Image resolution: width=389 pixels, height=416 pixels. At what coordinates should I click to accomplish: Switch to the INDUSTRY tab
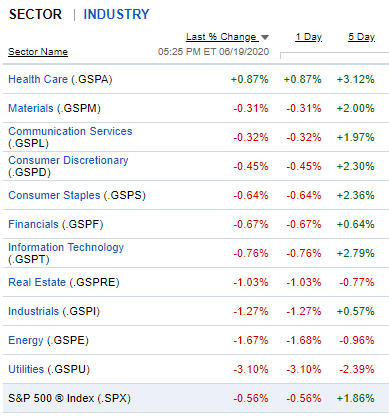(116, 14)
